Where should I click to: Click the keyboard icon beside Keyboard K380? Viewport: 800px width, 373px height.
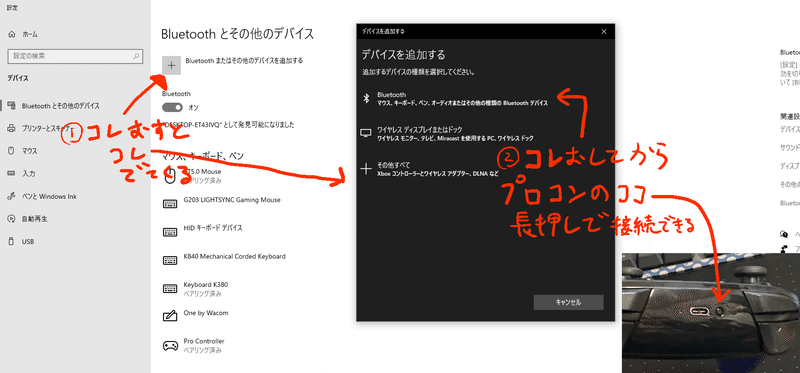point(170,289)
